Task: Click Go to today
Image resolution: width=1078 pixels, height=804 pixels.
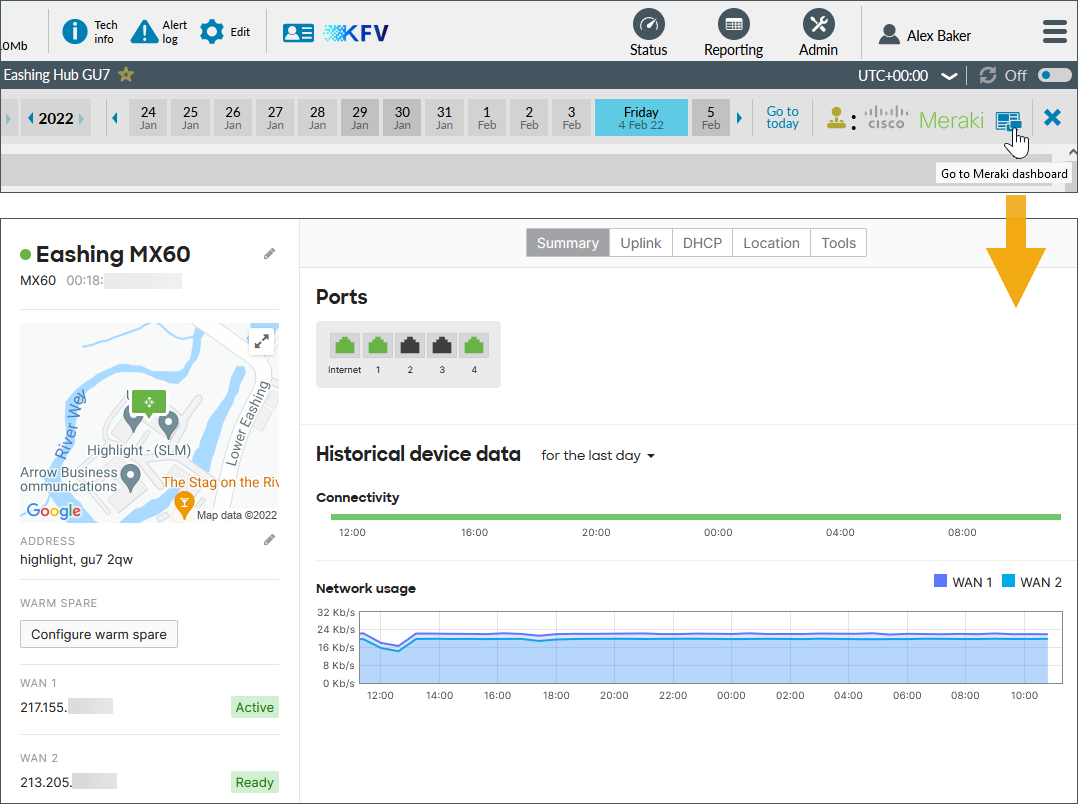Action: tap(781, 118)
